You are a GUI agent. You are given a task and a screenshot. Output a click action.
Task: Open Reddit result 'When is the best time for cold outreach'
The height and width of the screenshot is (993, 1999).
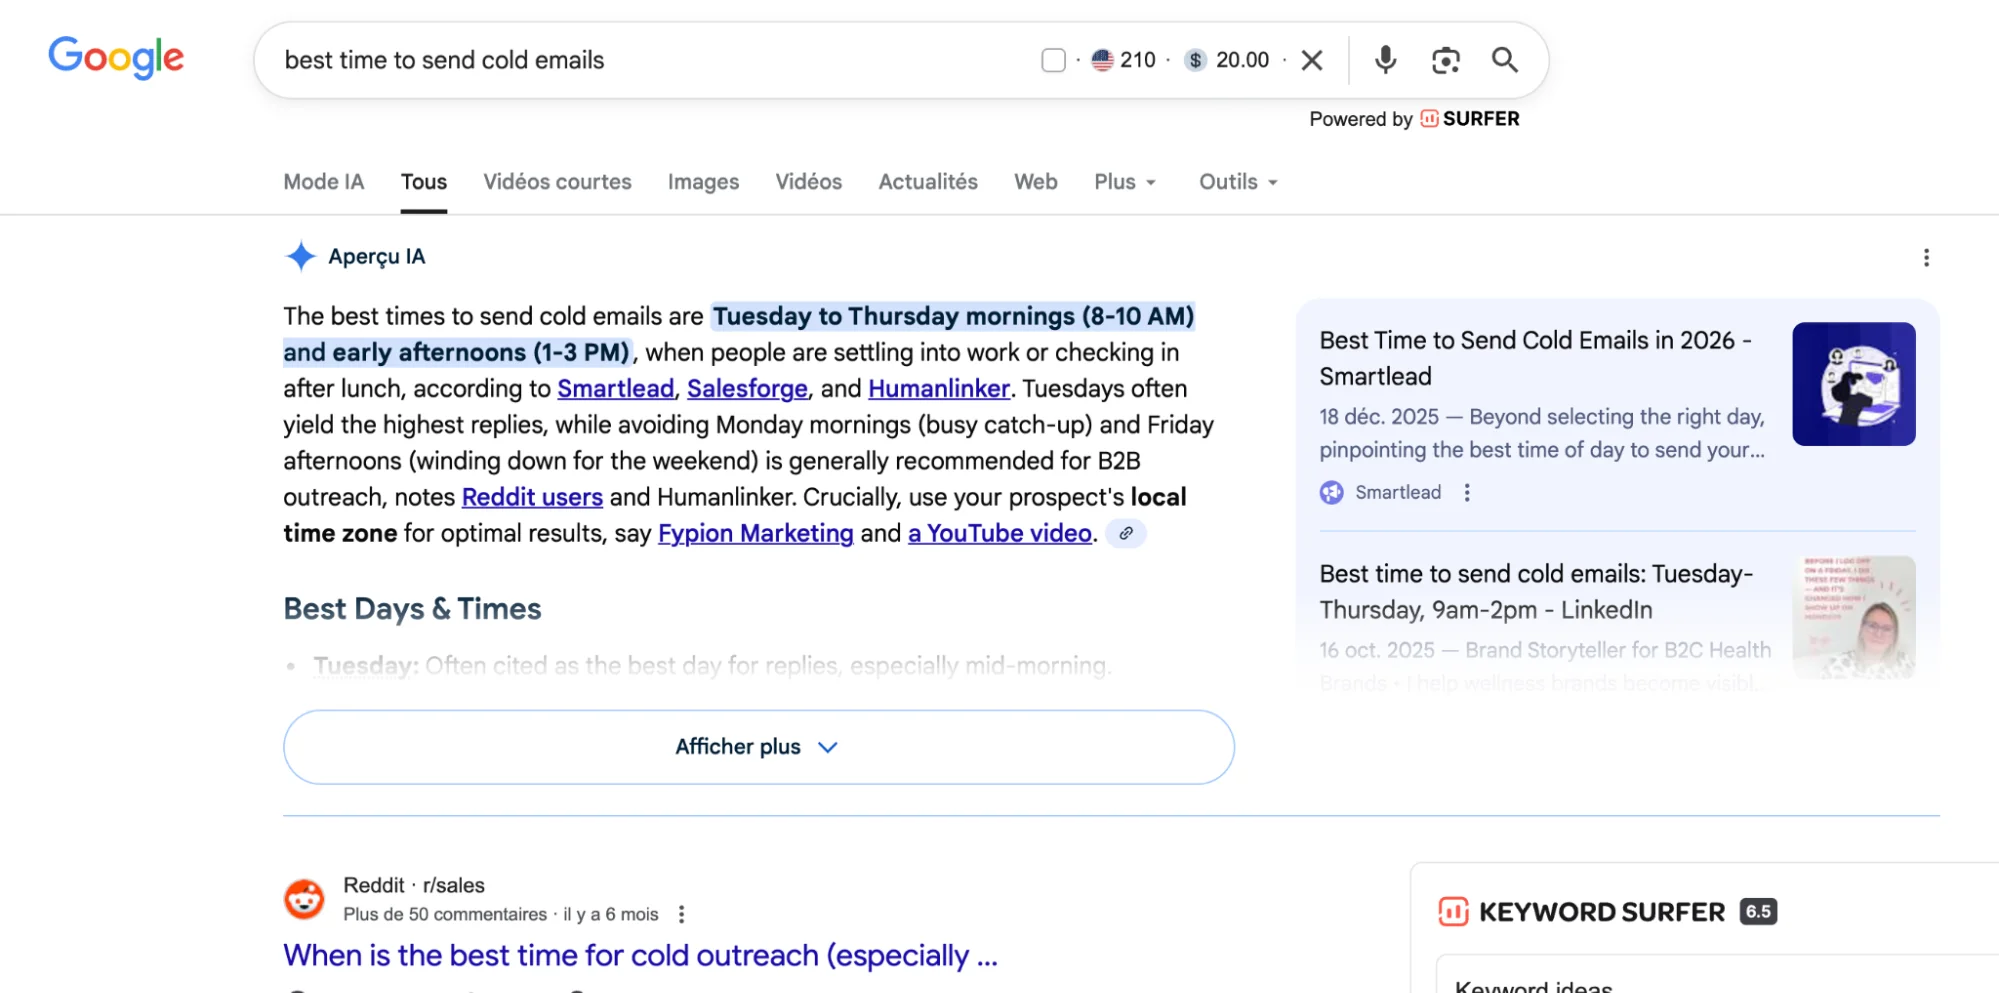point(640,955)
